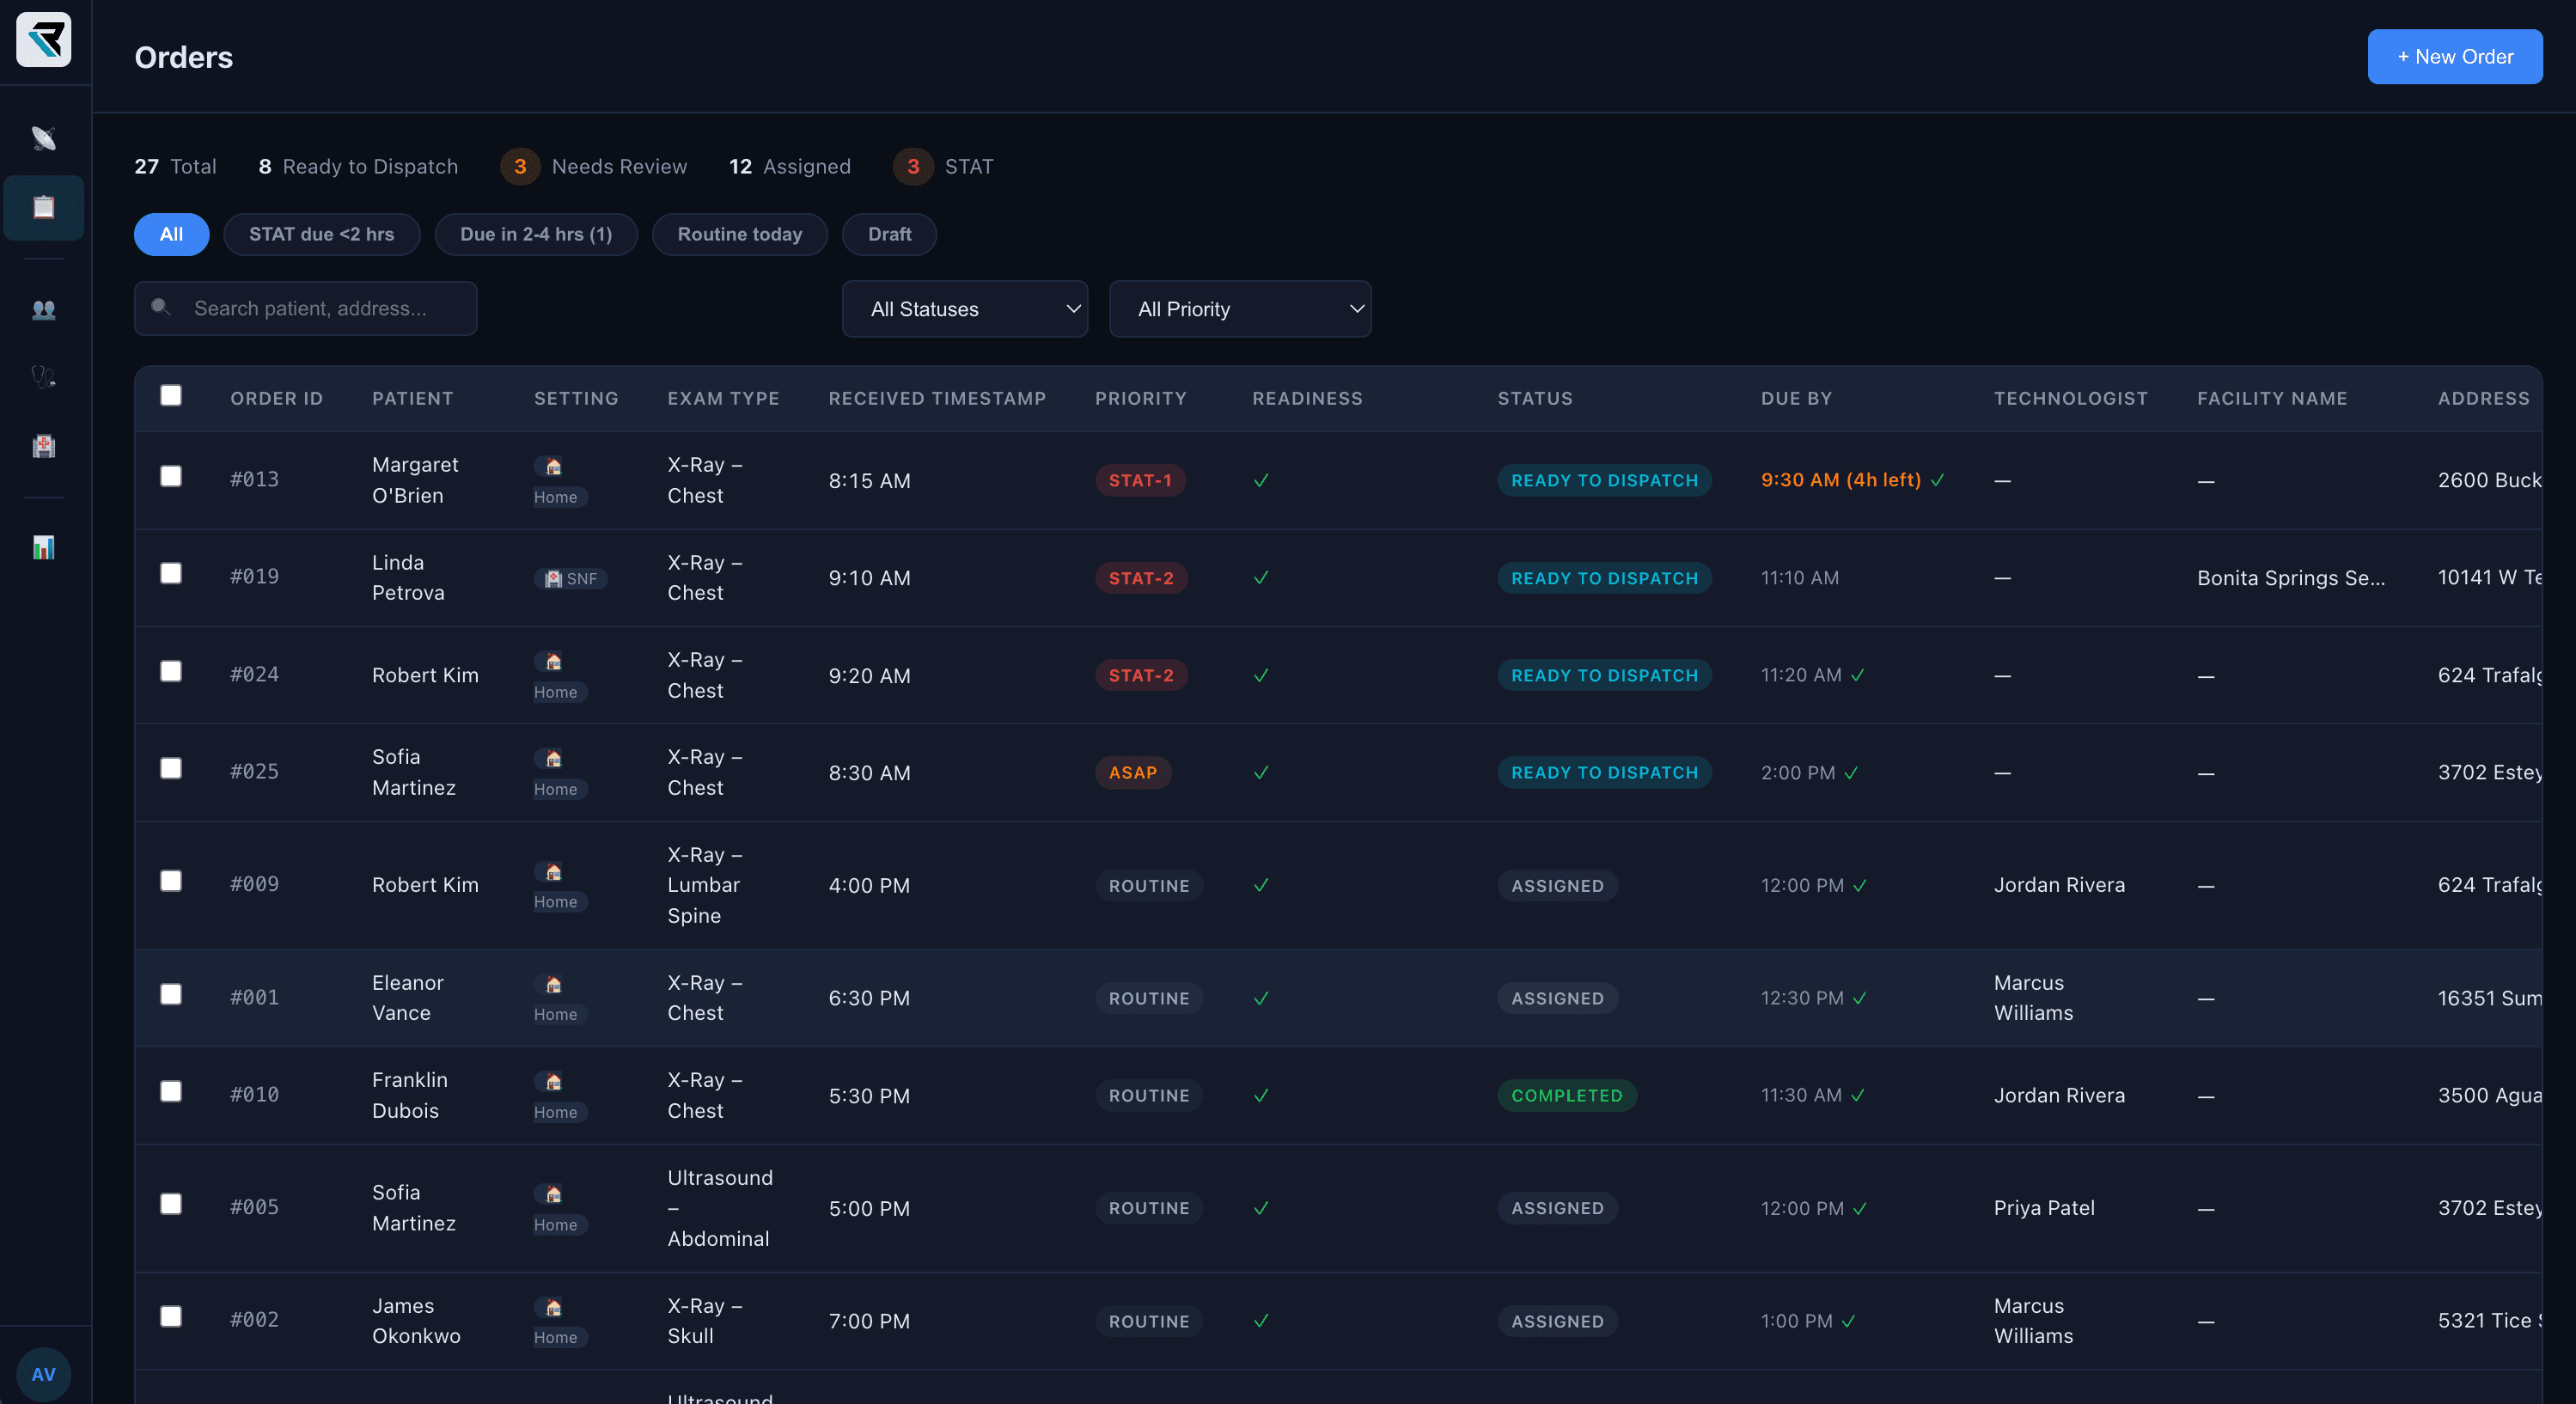Open the All Priority dropdown

click(x=1240, y=309)
